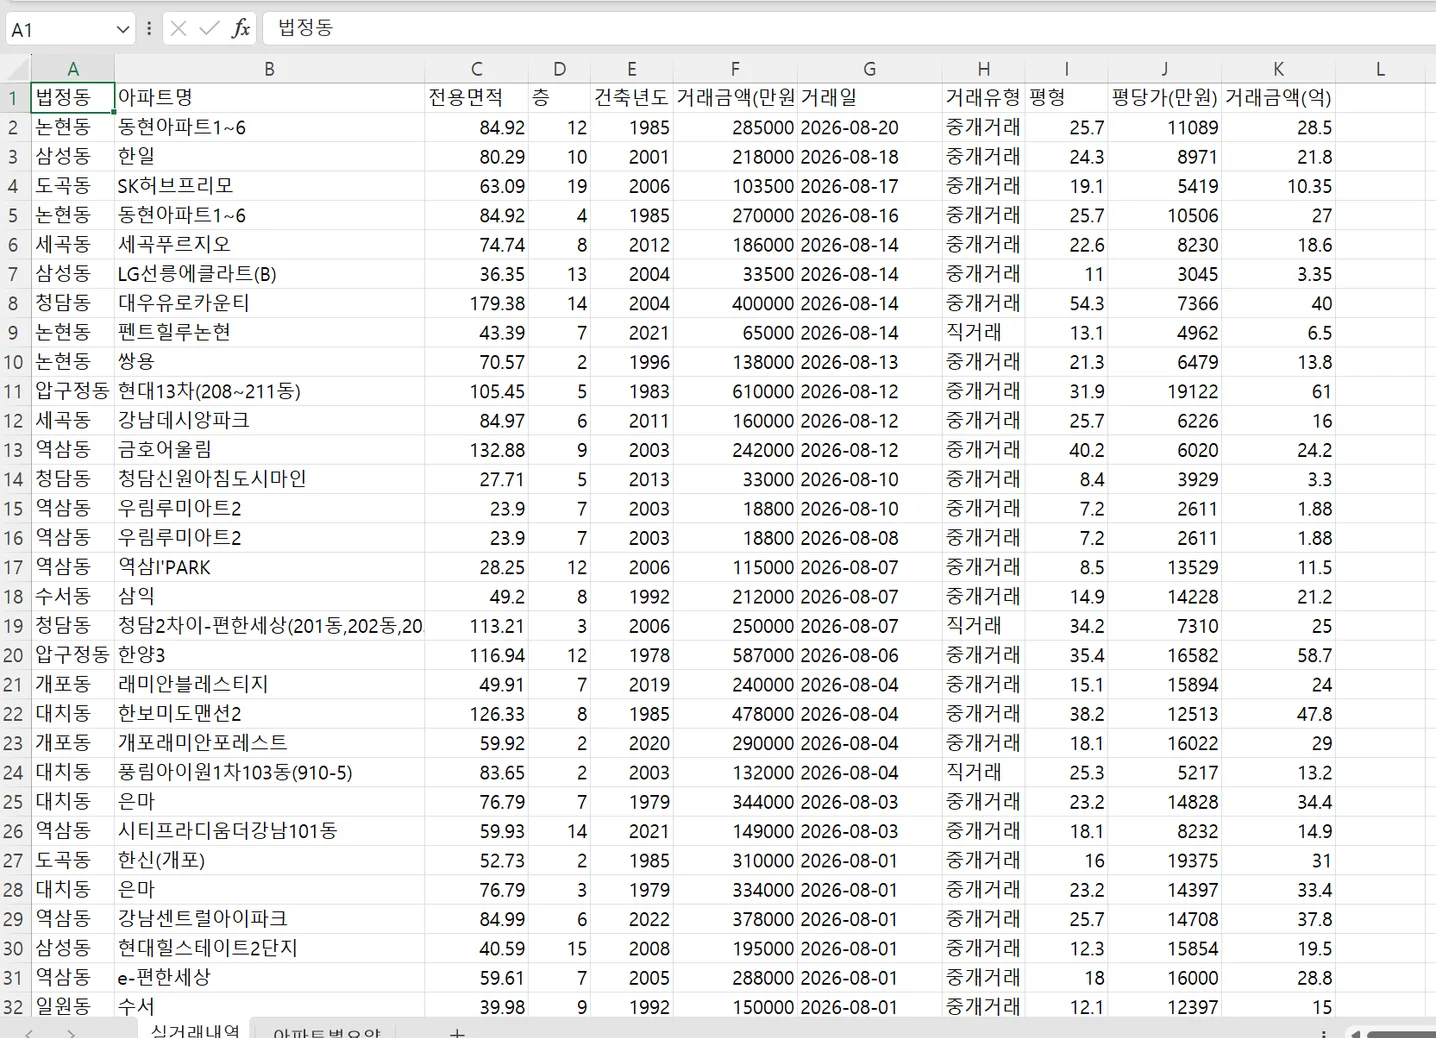Switch to the 실거래내역 sheet tab
This screenshot has width=1436, height=1038.
[195, 1030]
